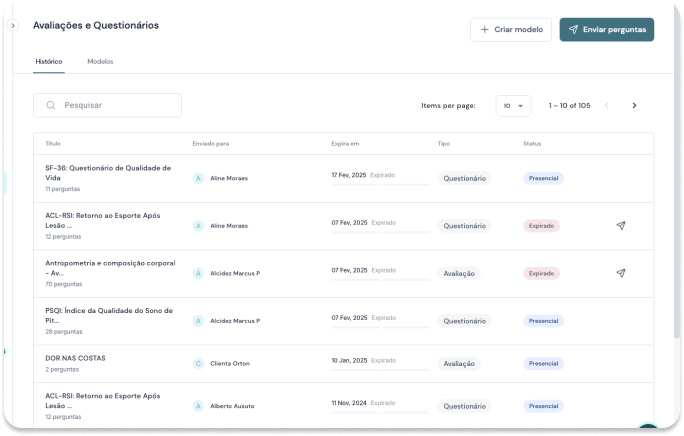Viewport: 684px width, 436px height.
Task: Click send icon on Antropometria row
Action: 620,273
